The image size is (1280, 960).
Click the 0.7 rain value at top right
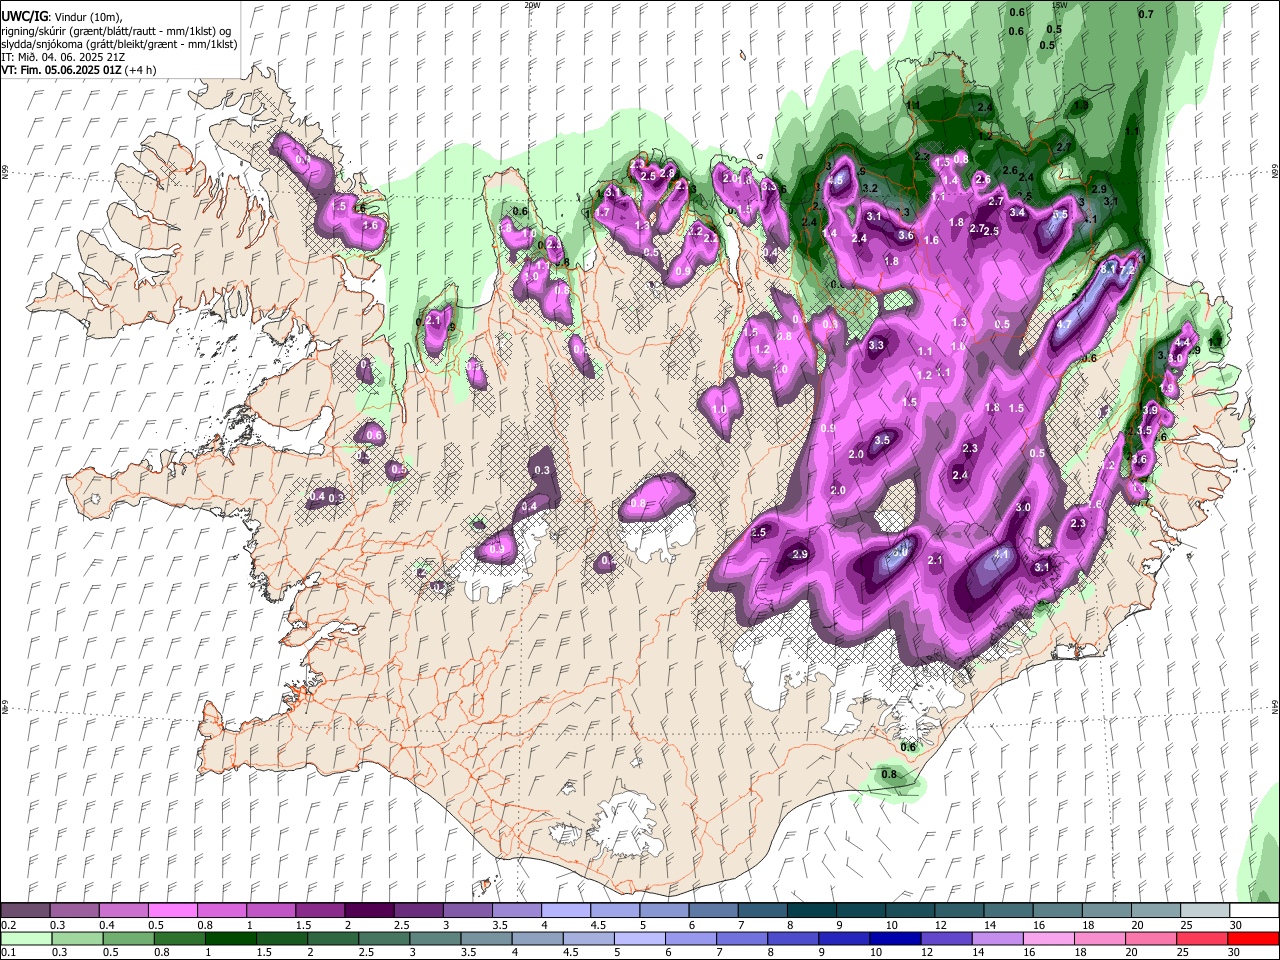1146,14
